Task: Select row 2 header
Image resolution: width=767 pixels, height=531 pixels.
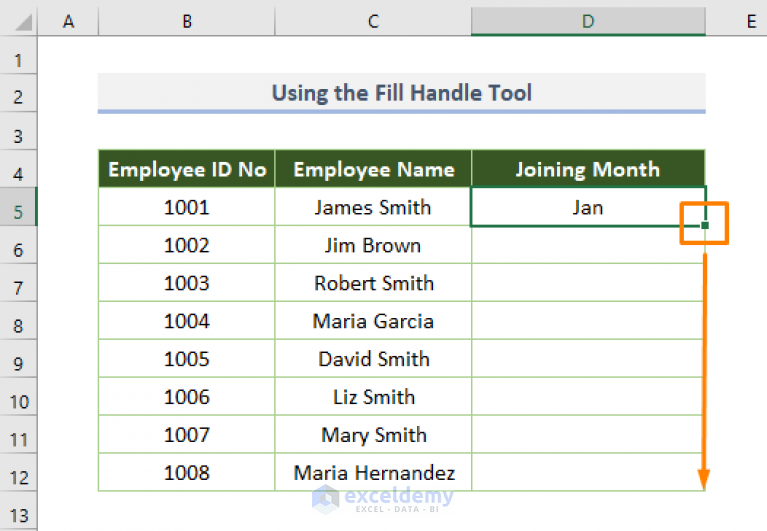Action: point(18,93)
